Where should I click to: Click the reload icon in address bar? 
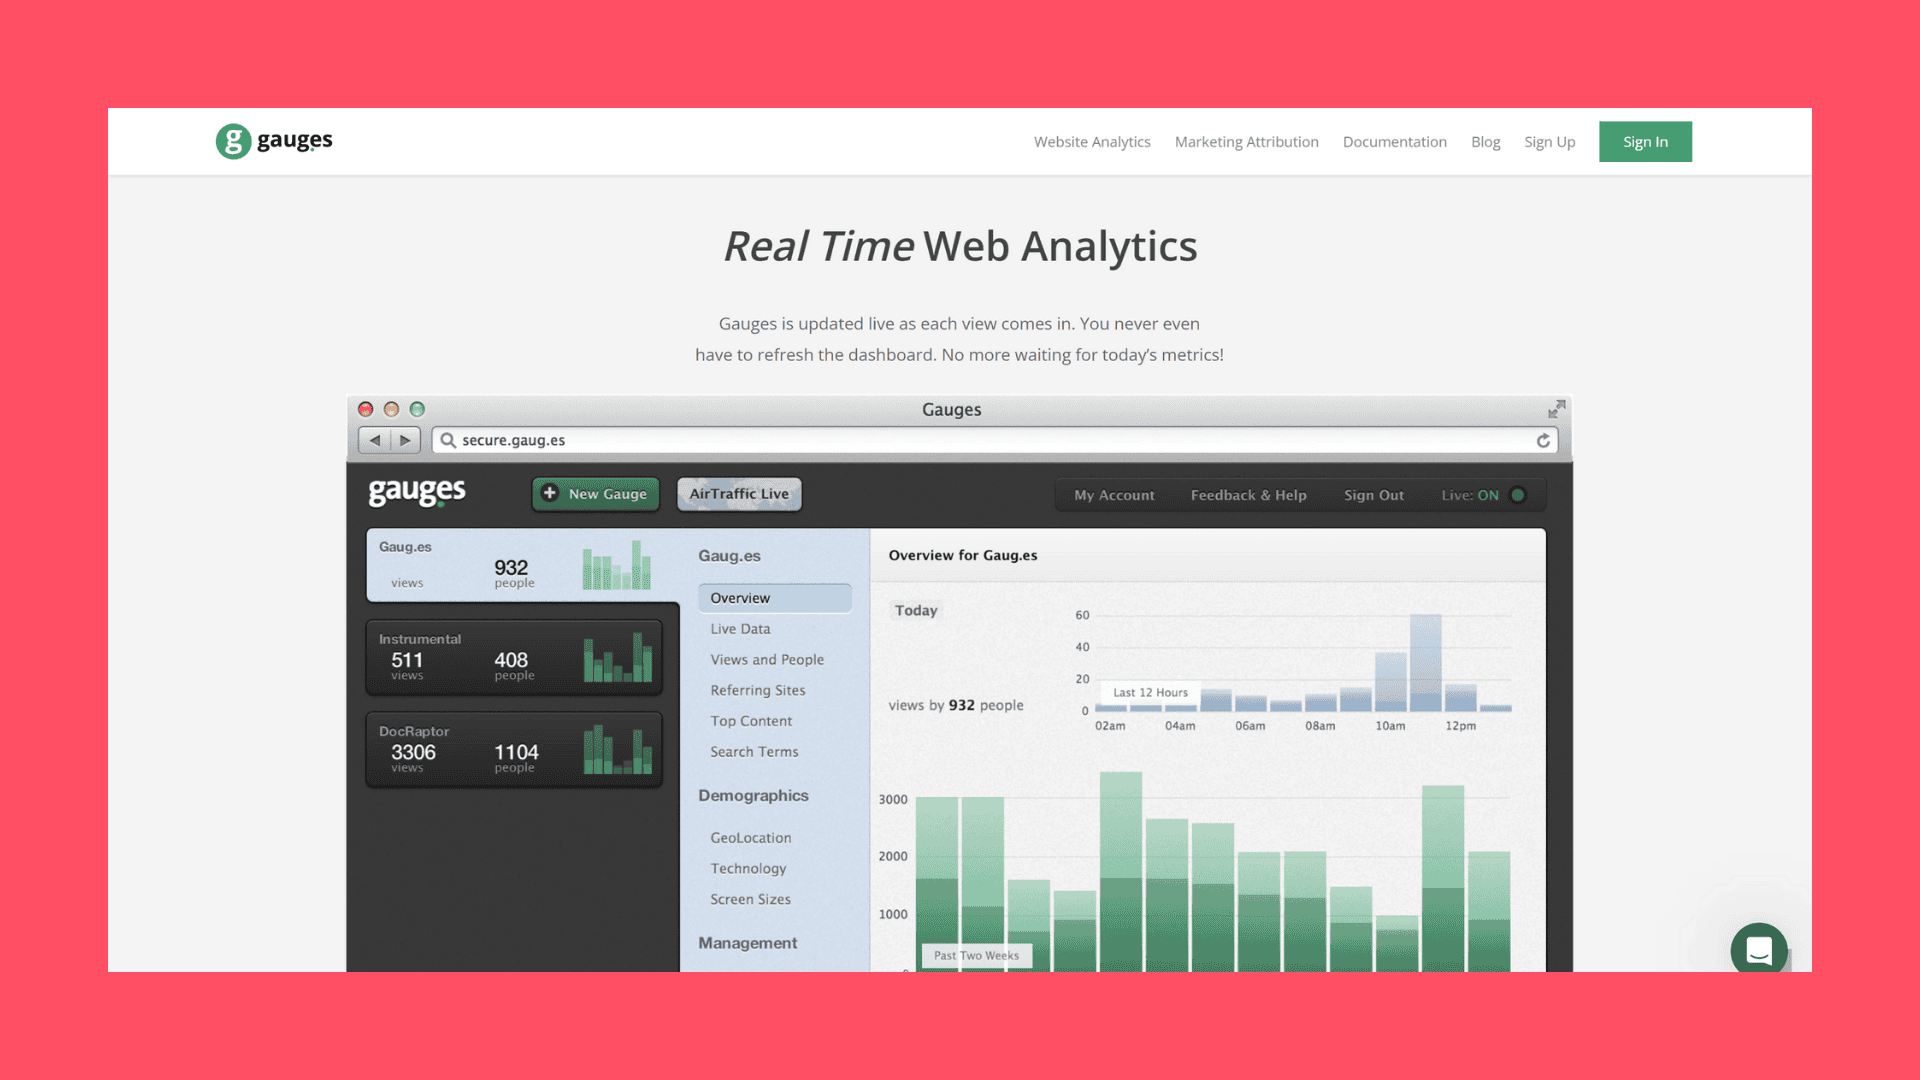pyautogui.click(x=1543, y=440)
